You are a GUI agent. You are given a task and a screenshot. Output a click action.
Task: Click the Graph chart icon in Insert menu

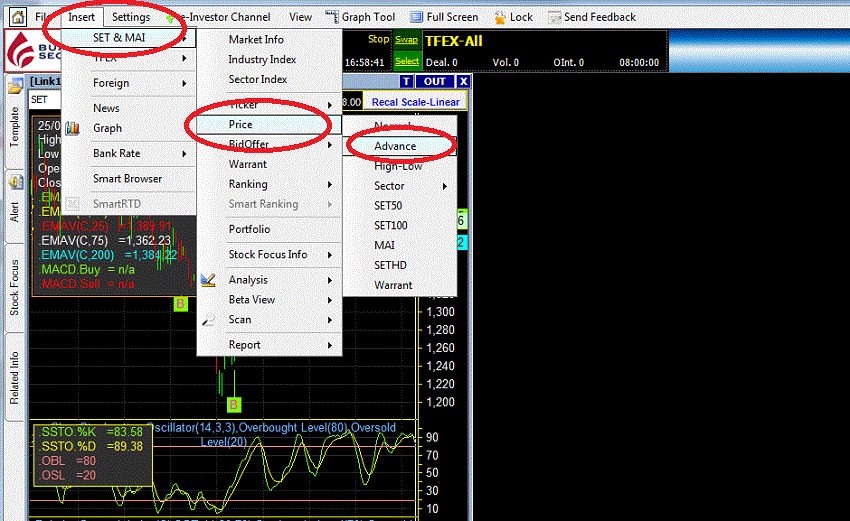pos(72,128)
